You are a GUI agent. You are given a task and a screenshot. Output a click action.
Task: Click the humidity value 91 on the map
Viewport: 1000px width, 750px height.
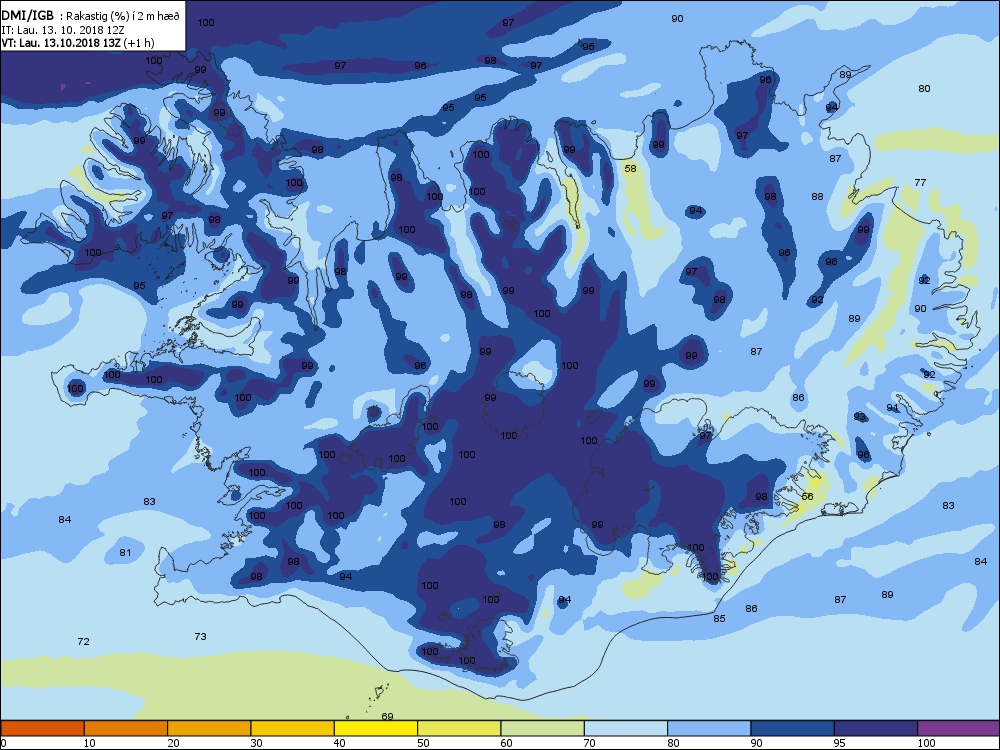[x=892, y=408]
